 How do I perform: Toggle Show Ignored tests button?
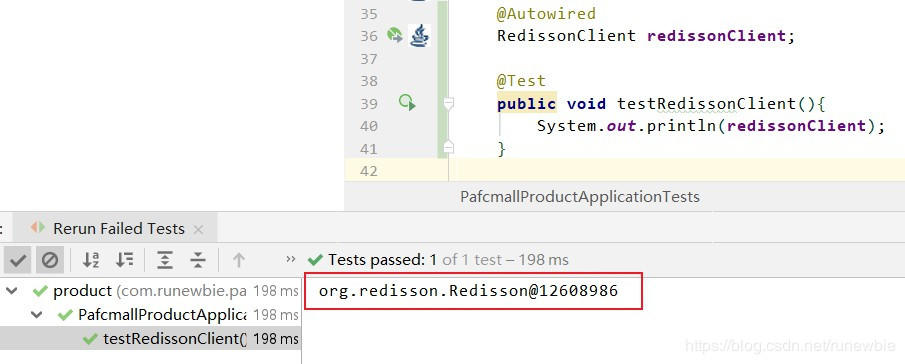click(x=50, y=260)
